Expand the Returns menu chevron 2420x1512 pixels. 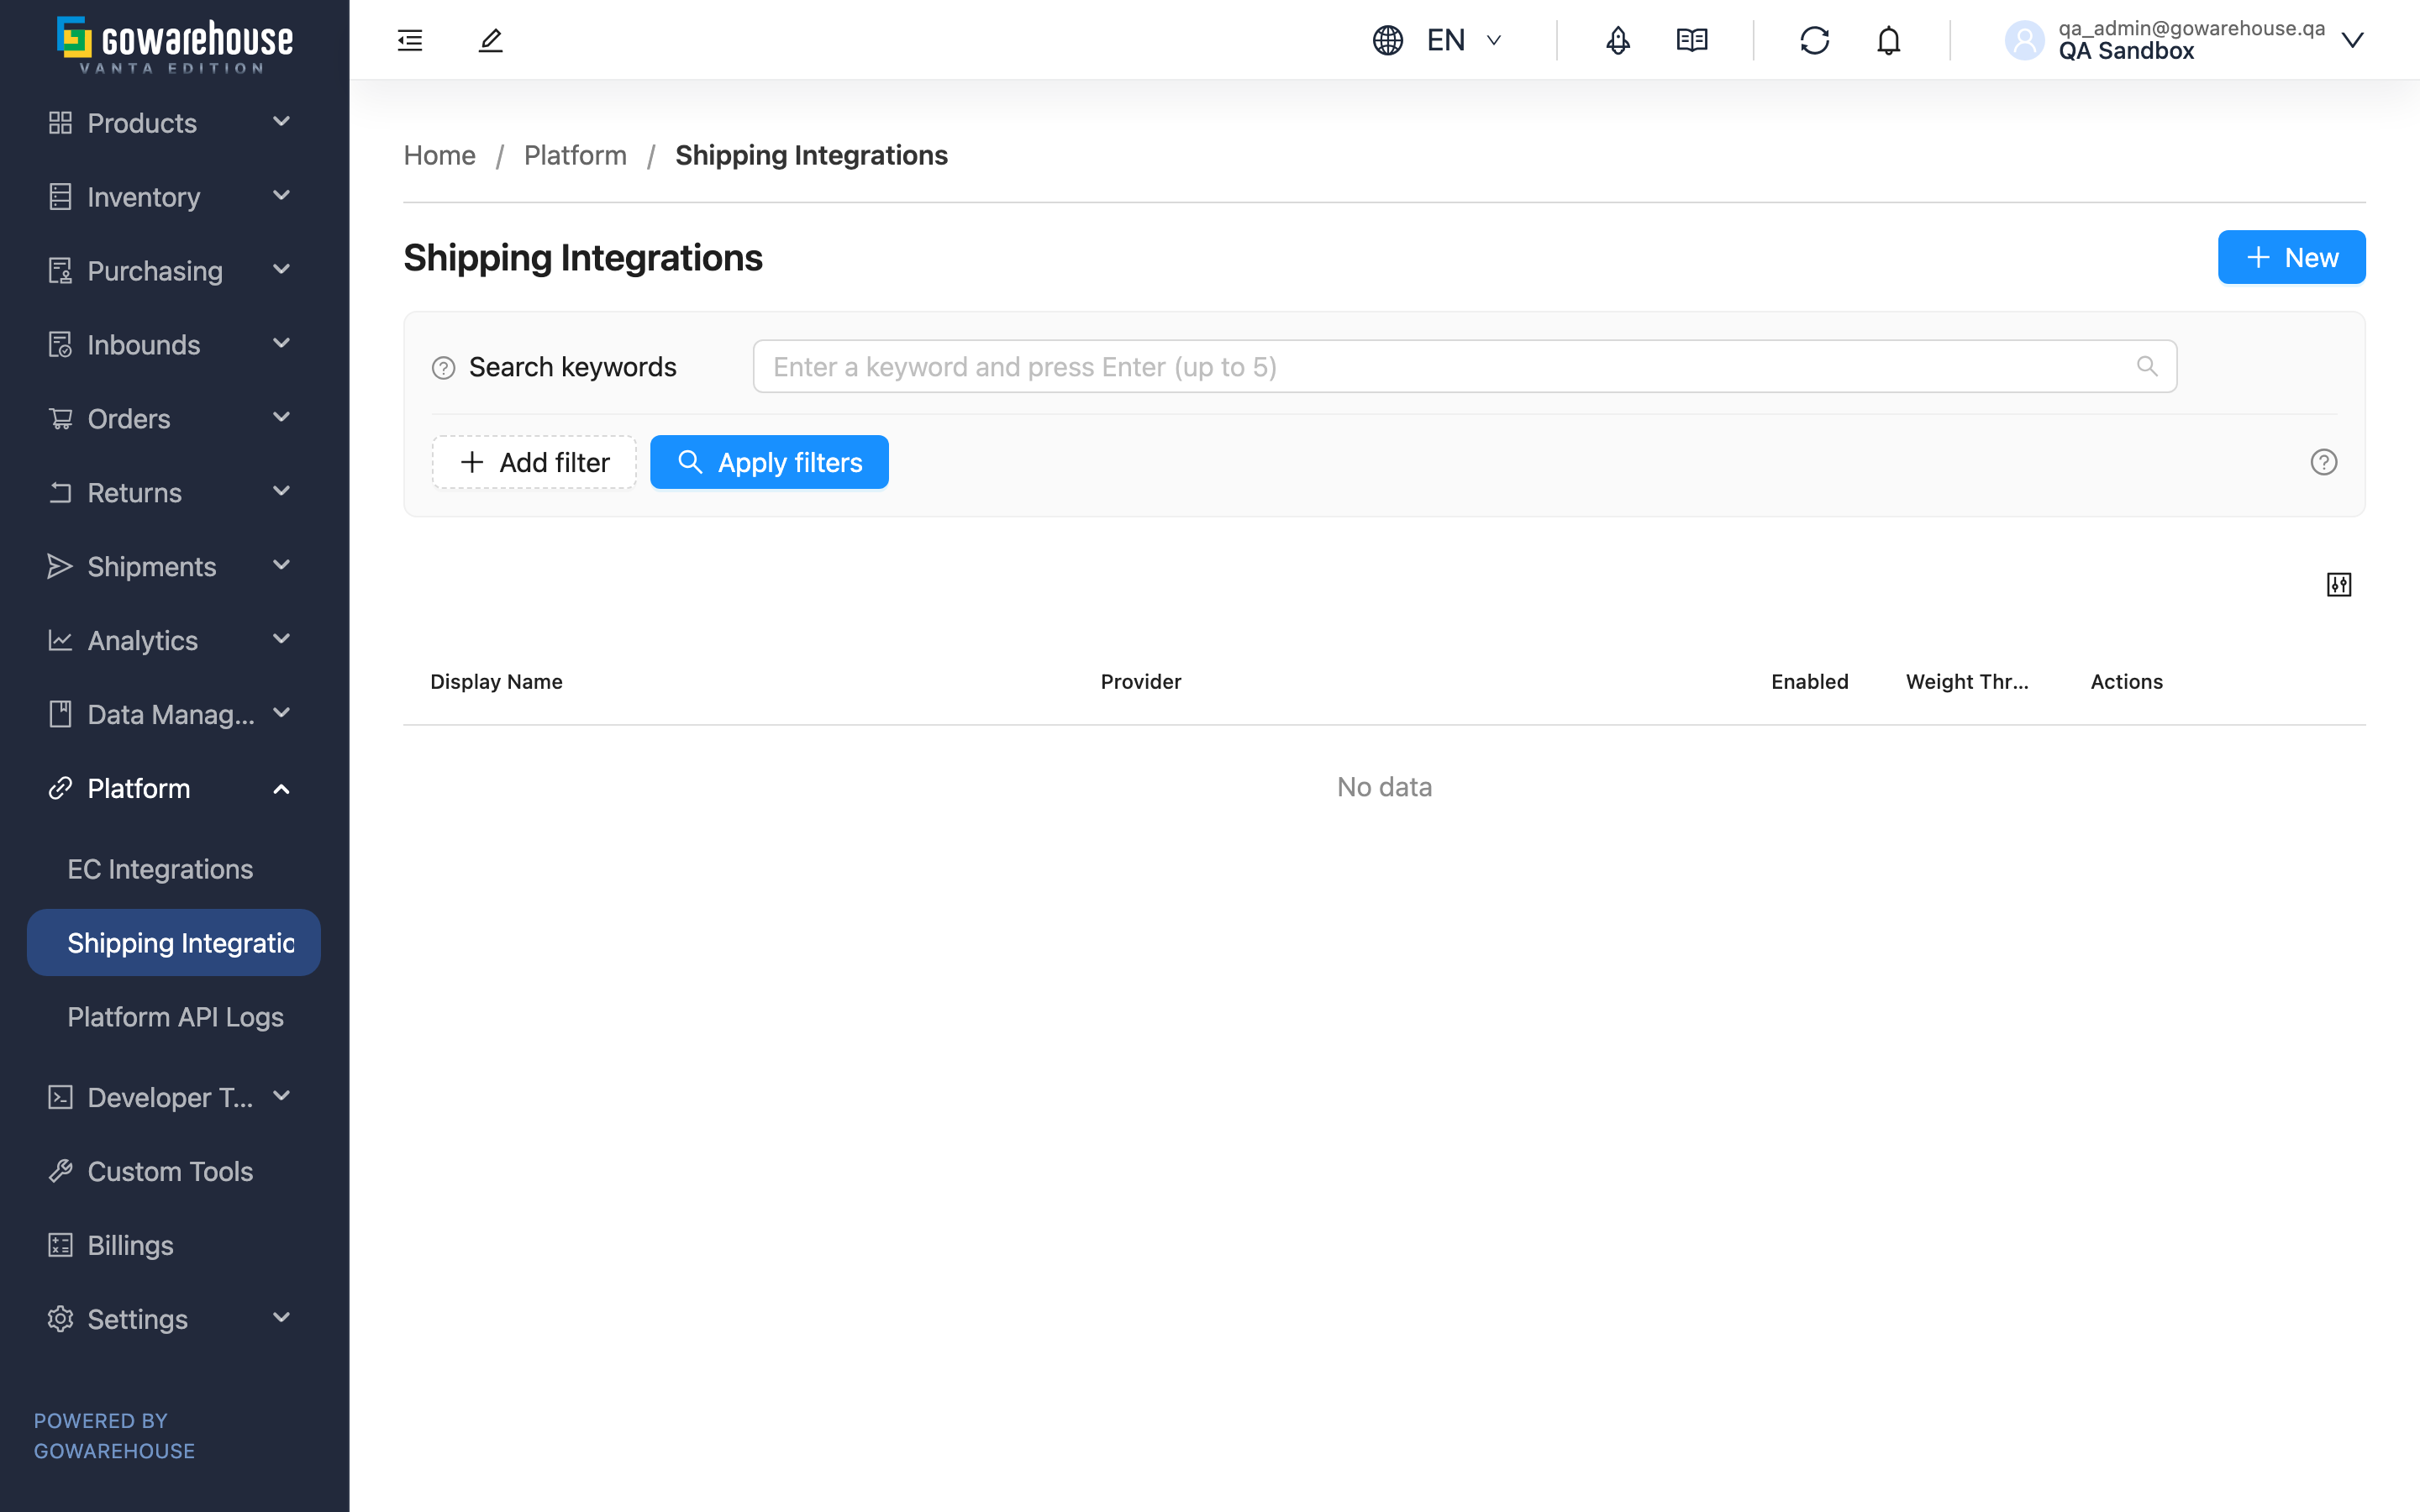[x=281, y=492]
